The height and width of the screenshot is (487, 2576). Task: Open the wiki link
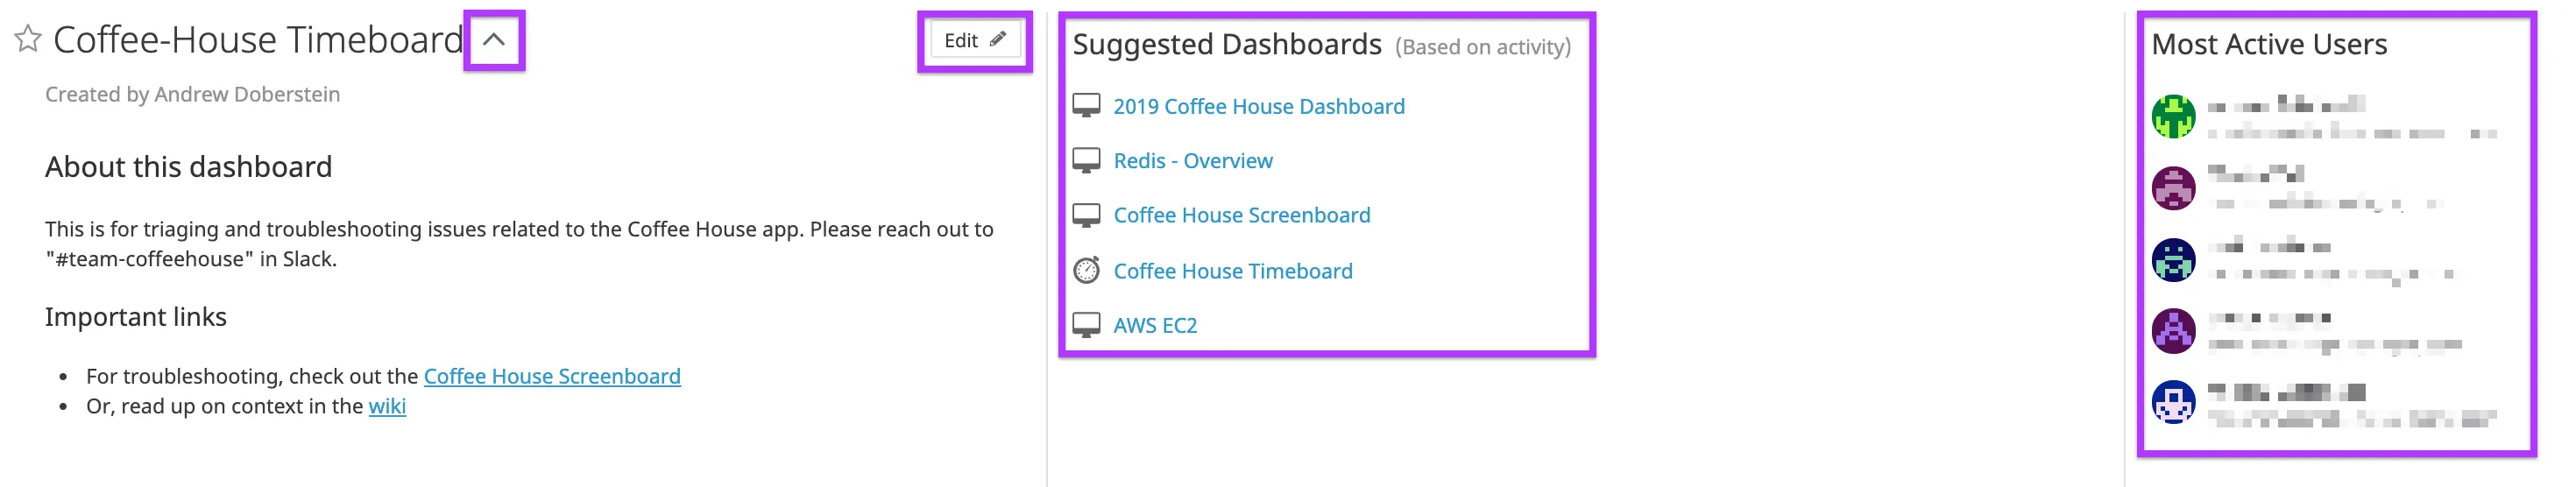click(x=387, y=406)
